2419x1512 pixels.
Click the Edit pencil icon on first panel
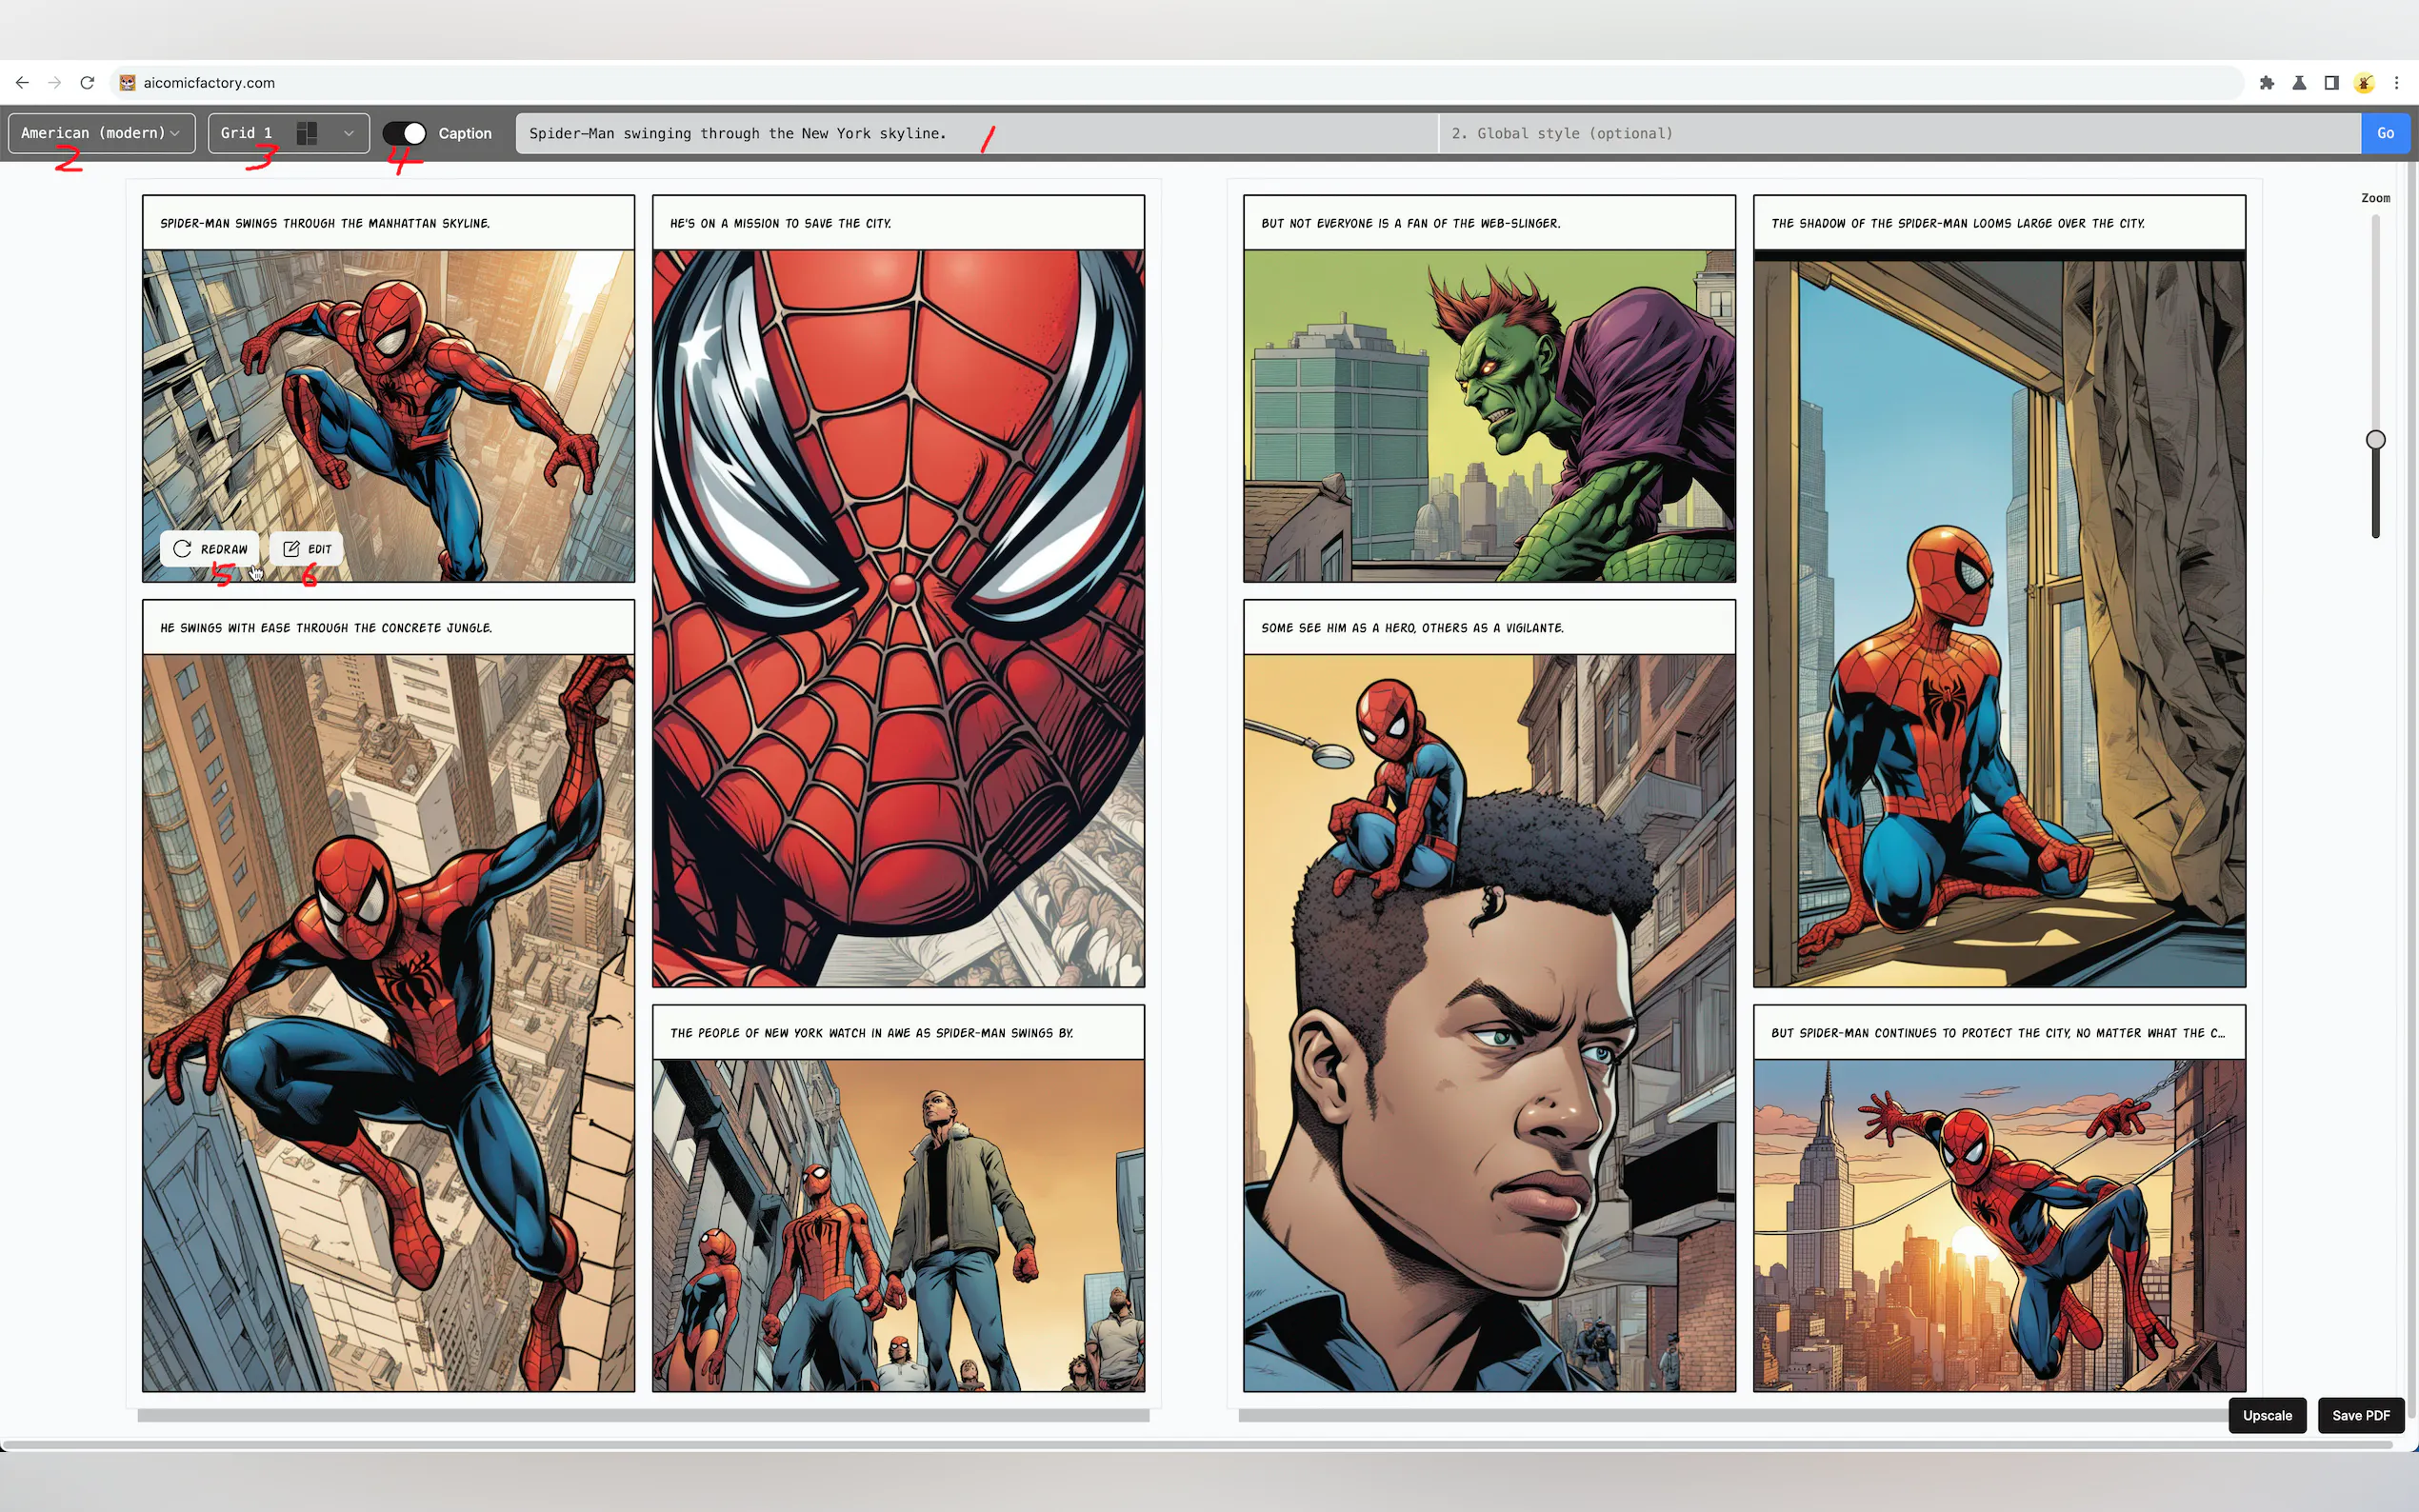coord(292,548)
